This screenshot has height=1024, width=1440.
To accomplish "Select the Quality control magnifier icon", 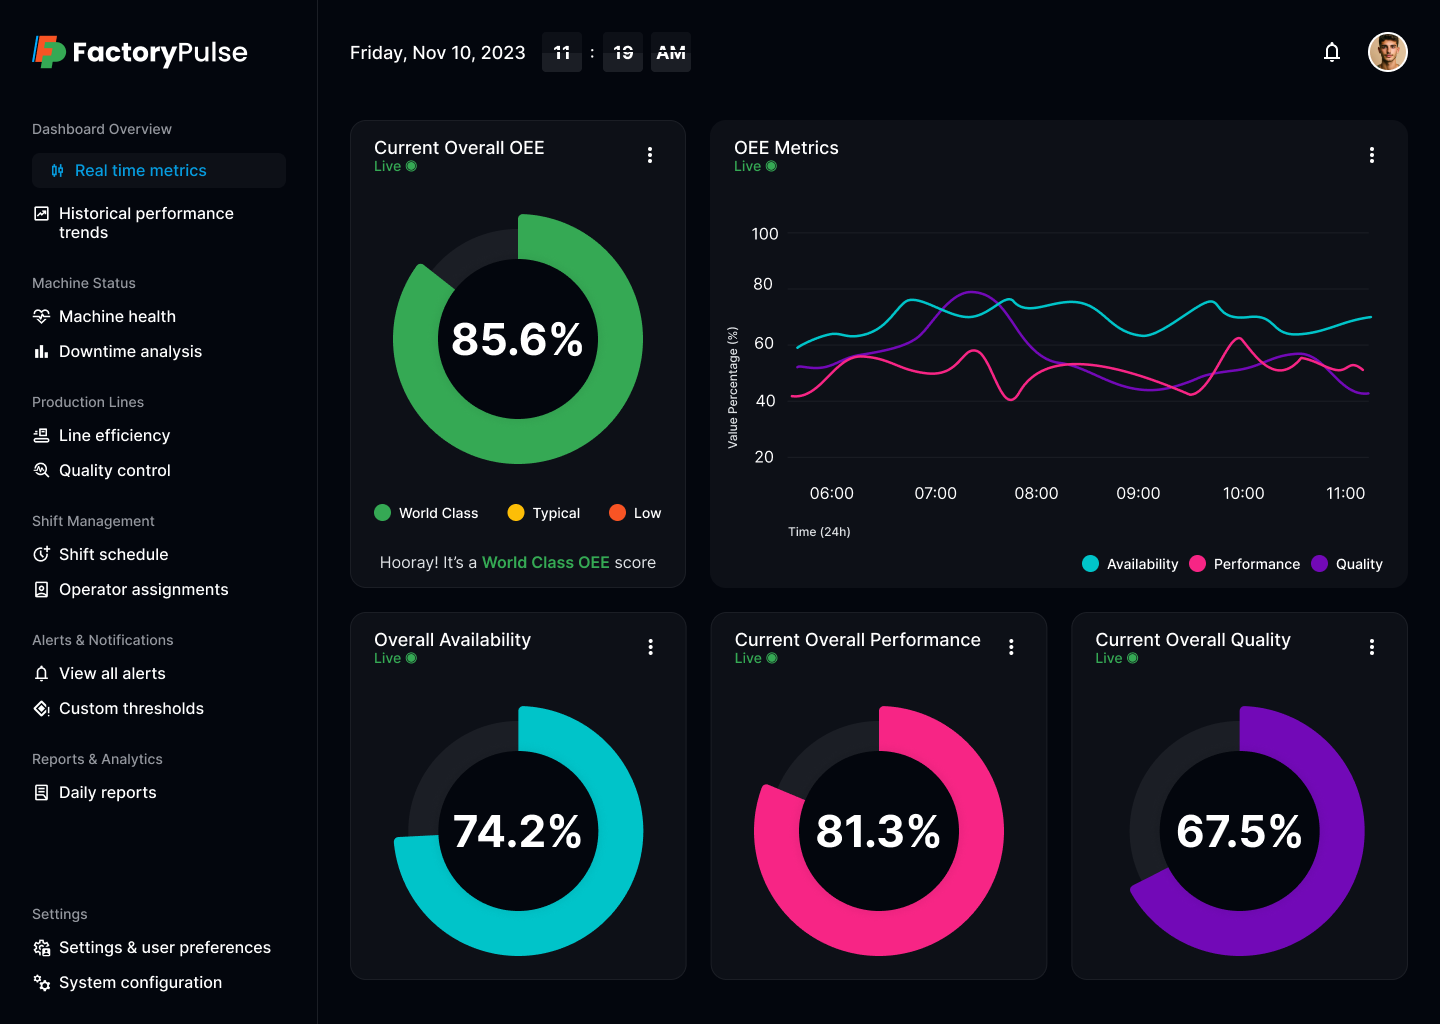I will (x=41, y=470).
